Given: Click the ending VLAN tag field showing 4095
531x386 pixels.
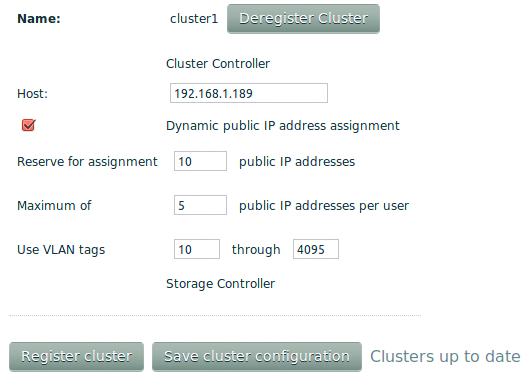Looking at the screenshot, I should [316, 249].
